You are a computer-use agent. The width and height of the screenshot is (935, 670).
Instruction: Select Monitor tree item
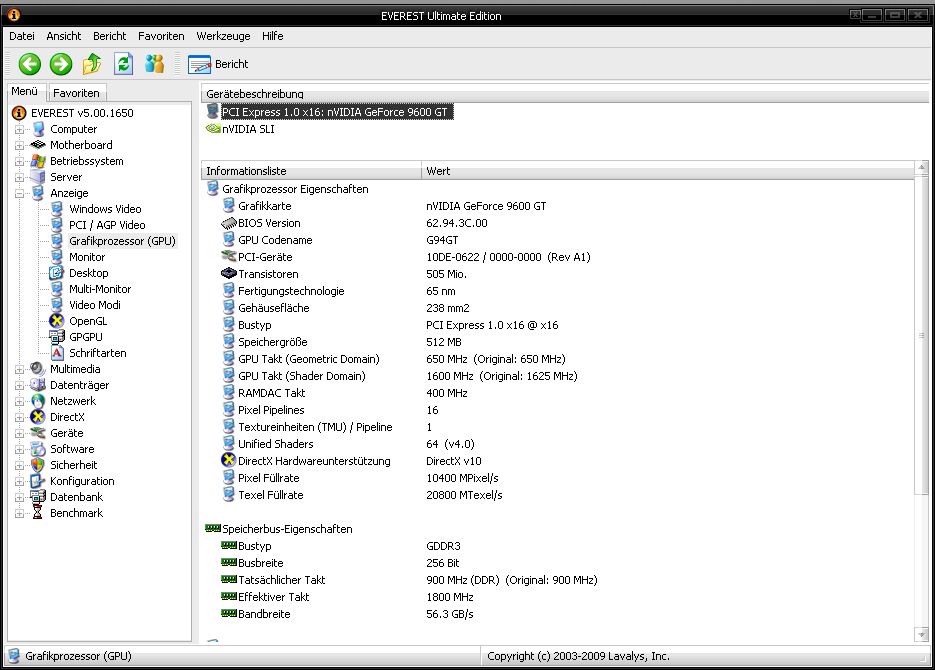pos(87,257)
